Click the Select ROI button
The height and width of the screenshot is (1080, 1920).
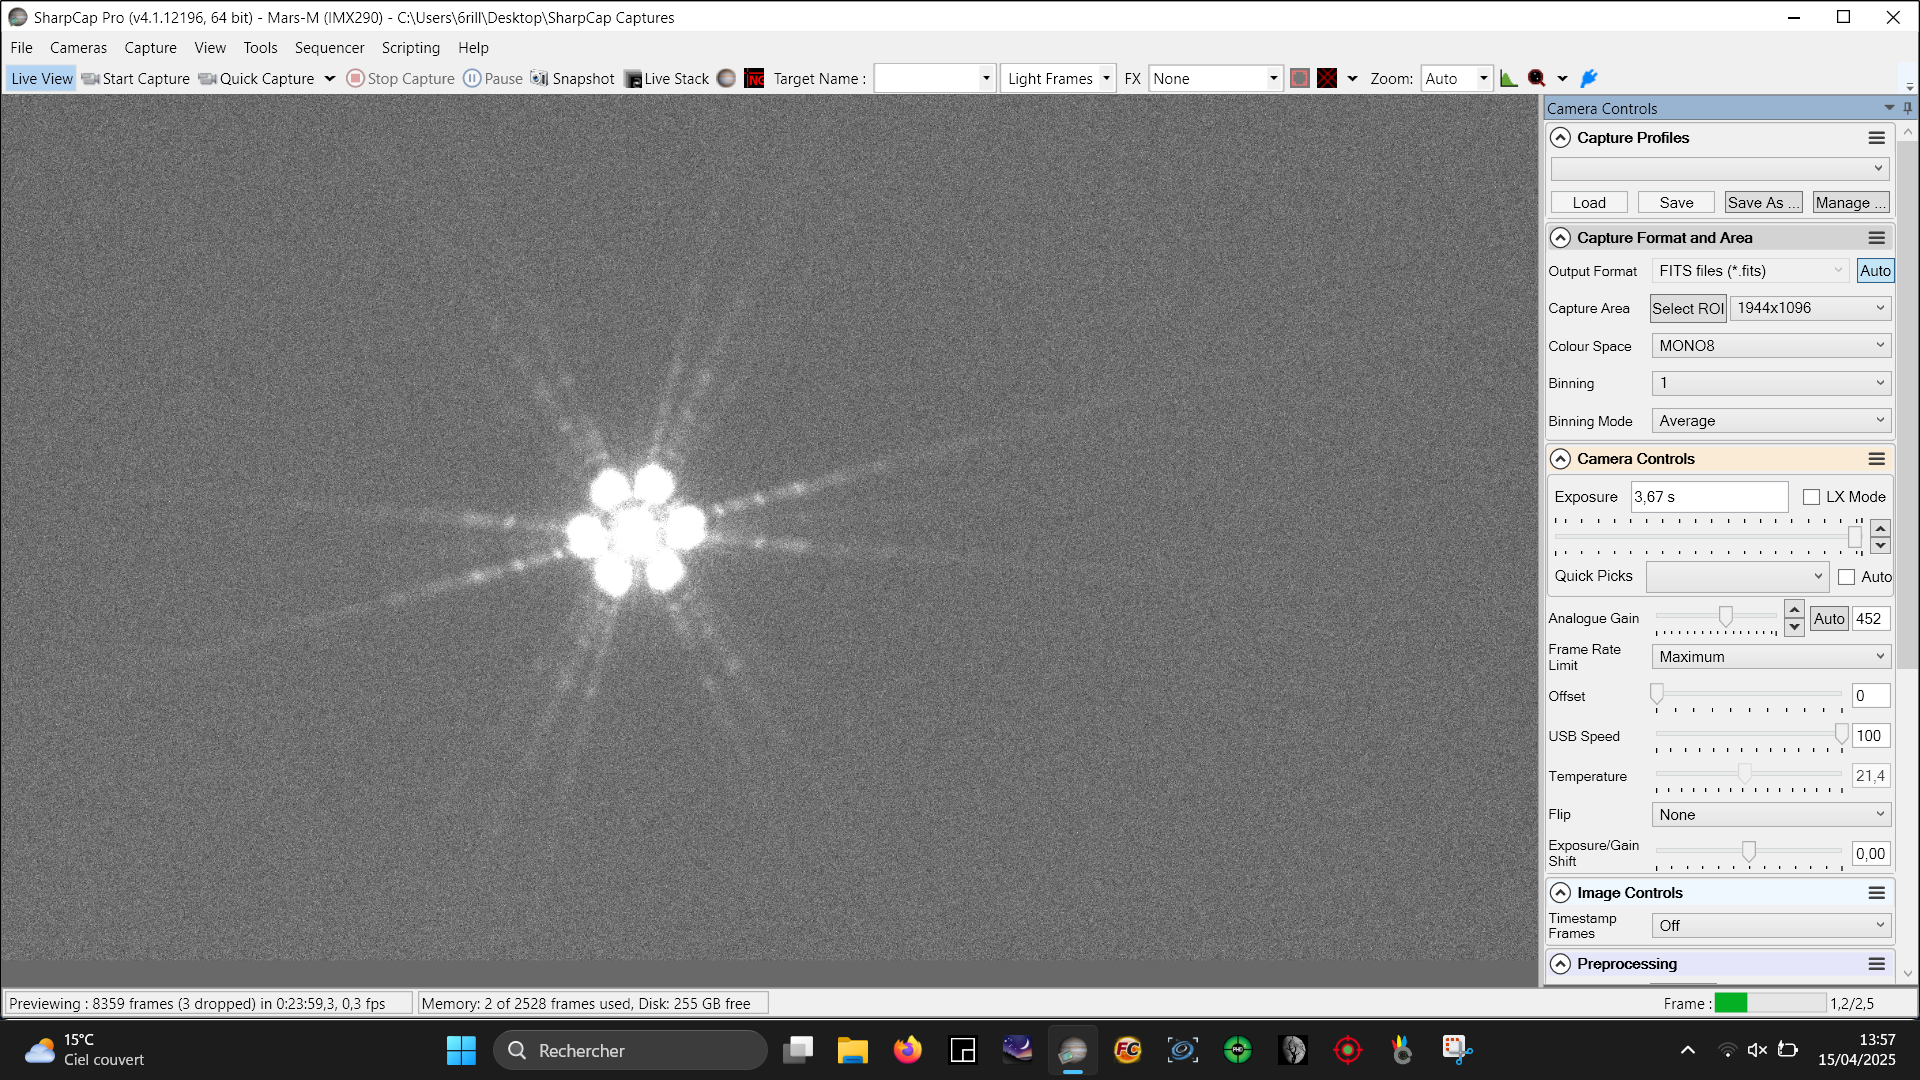click(x=1687, y=309)
